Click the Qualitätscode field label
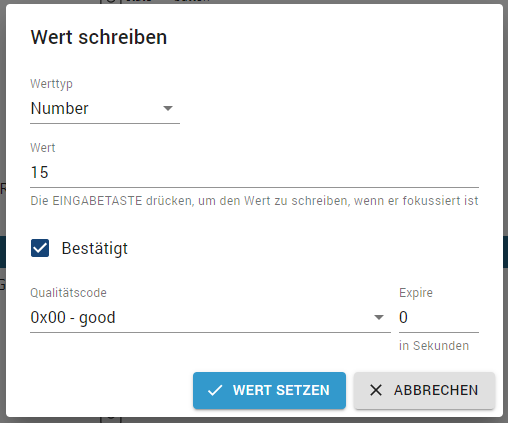 point(68,293)
